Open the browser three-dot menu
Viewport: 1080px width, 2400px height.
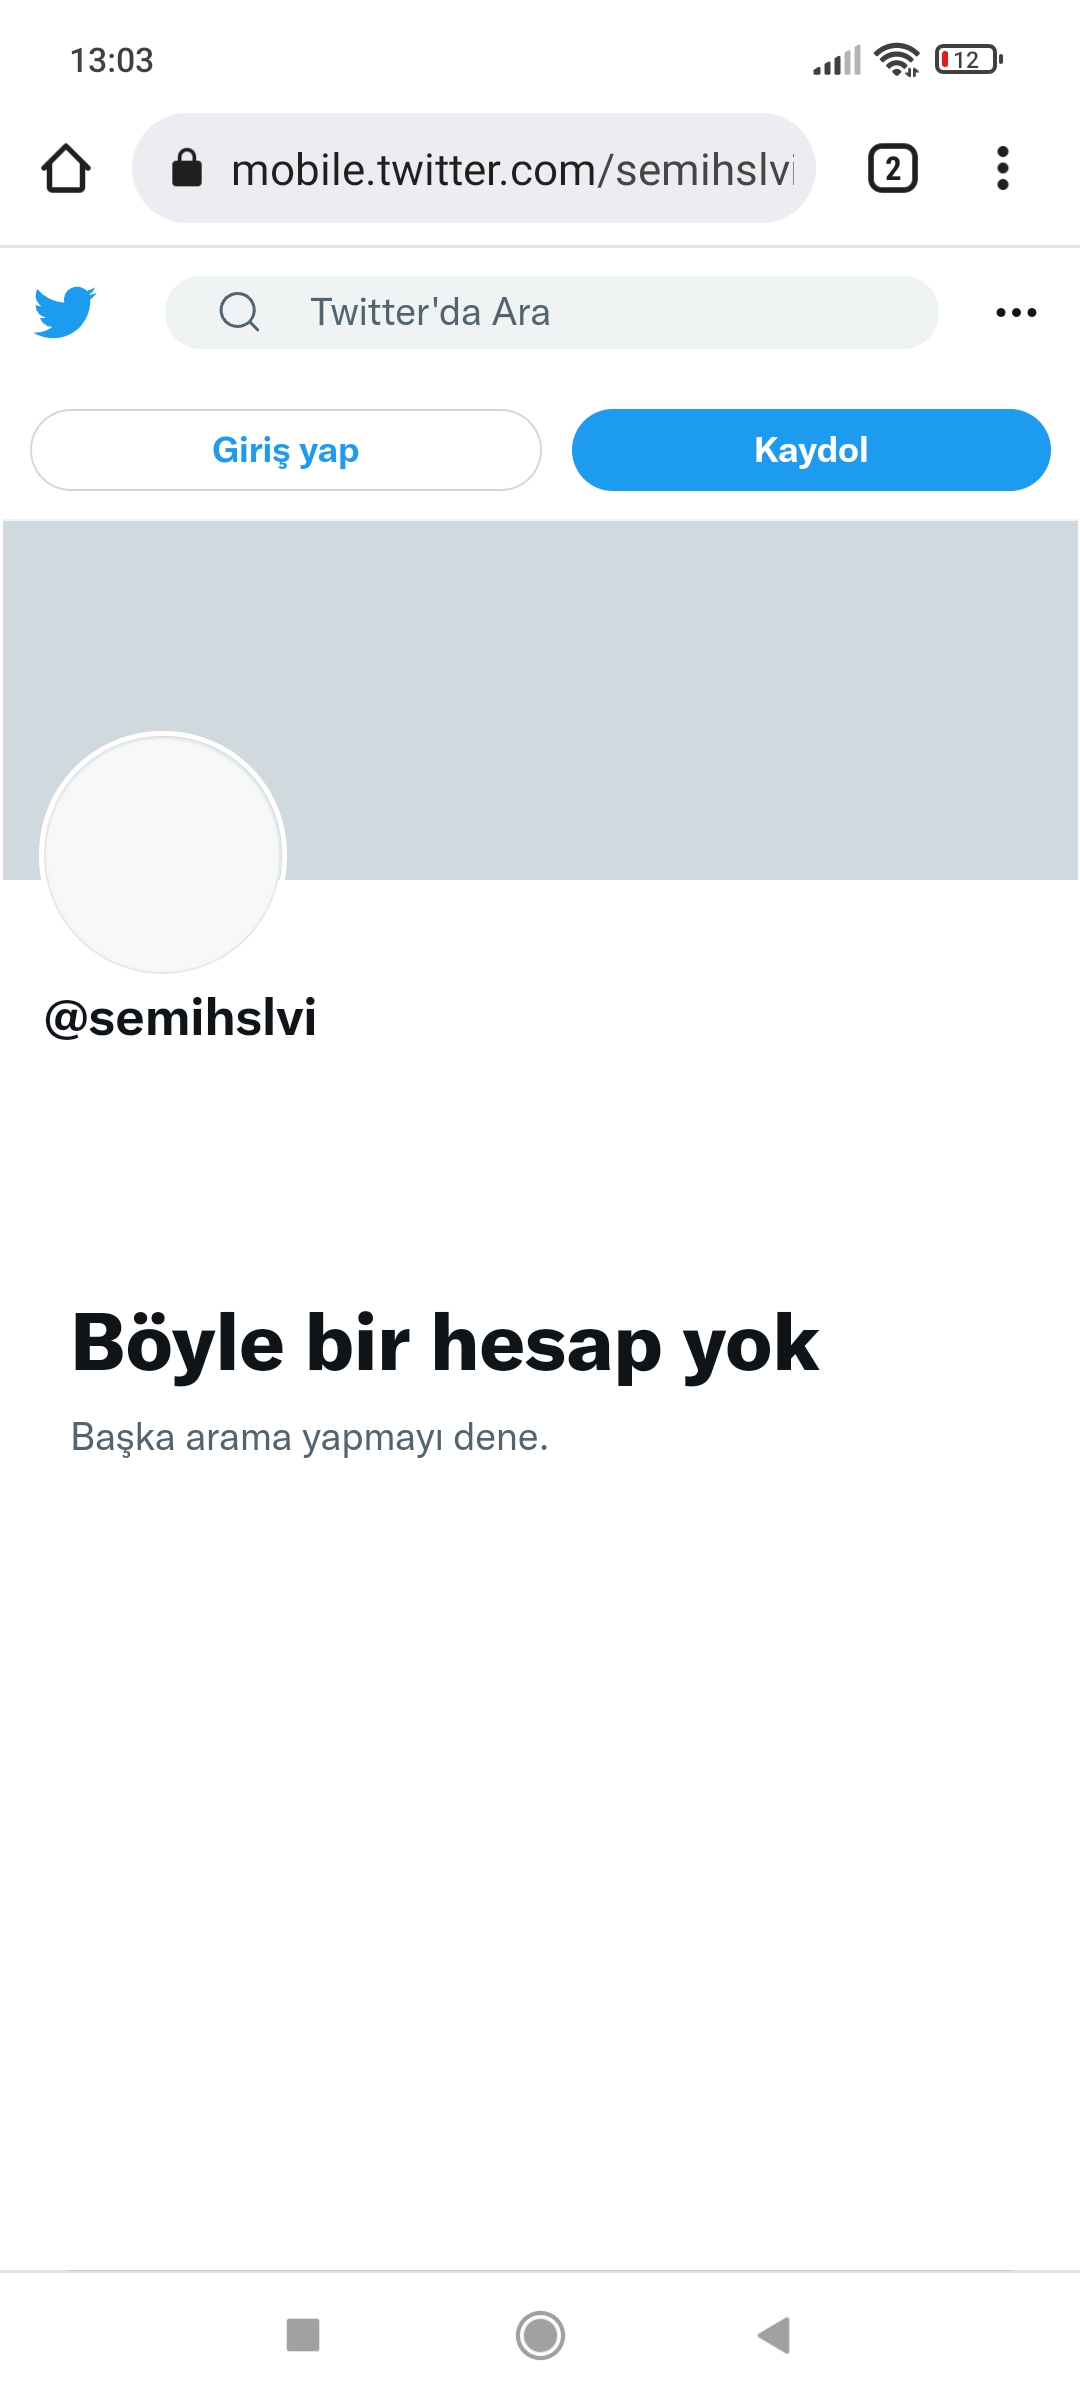click(1002, 168)
